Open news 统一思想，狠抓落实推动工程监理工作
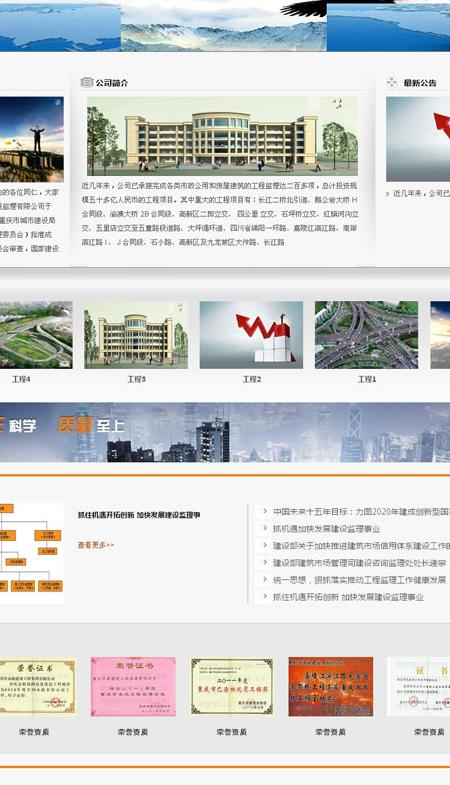The width and height of the screenshot is (450, 785). pos(359,580)
